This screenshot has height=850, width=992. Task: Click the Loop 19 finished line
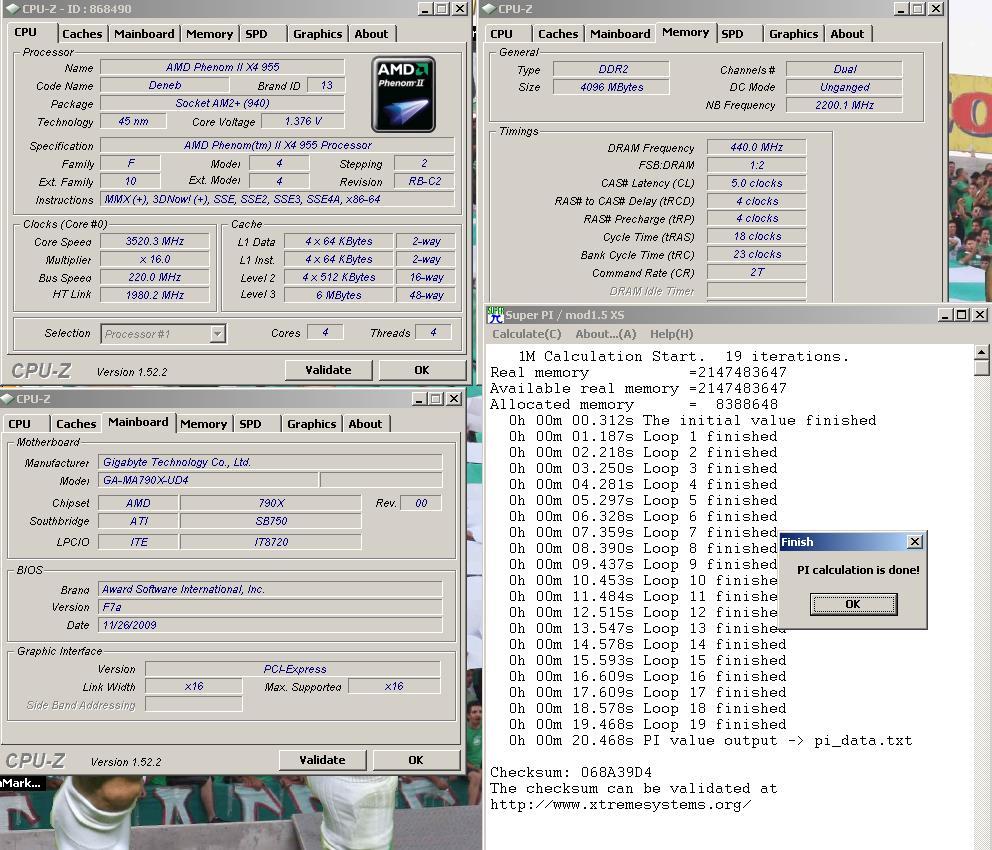pyautogui.click(x=647, y=725)
